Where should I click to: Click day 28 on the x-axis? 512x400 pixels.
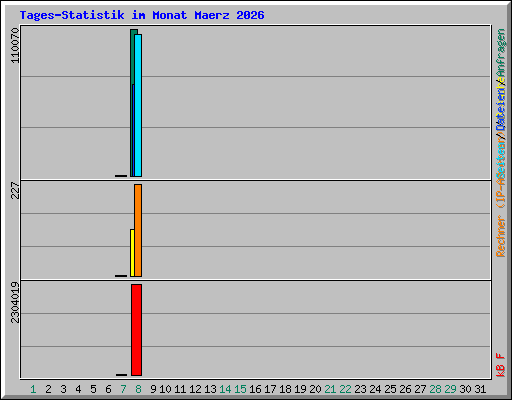435,389
